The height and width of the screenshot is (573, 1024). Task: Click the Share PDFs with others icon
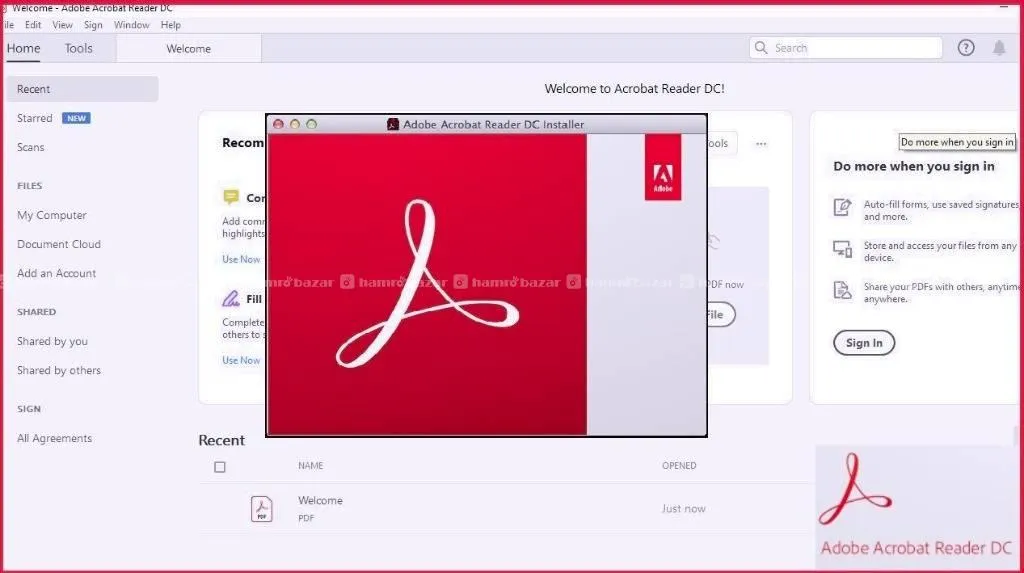point(842,290)
